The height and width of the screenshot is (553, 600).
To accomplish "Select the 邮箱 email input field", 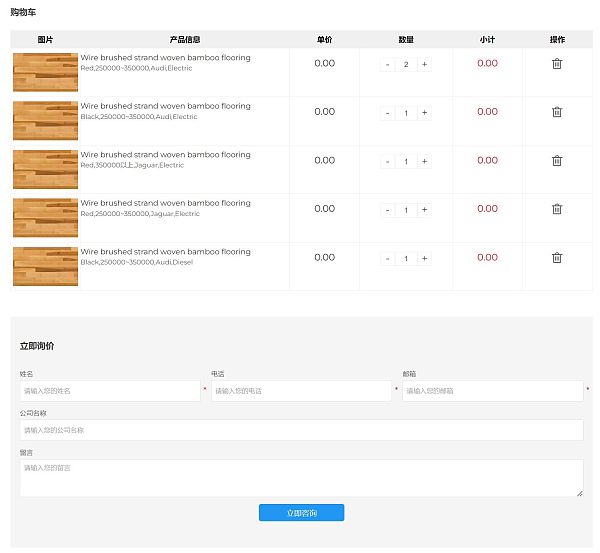I will (x=492, y=391).
